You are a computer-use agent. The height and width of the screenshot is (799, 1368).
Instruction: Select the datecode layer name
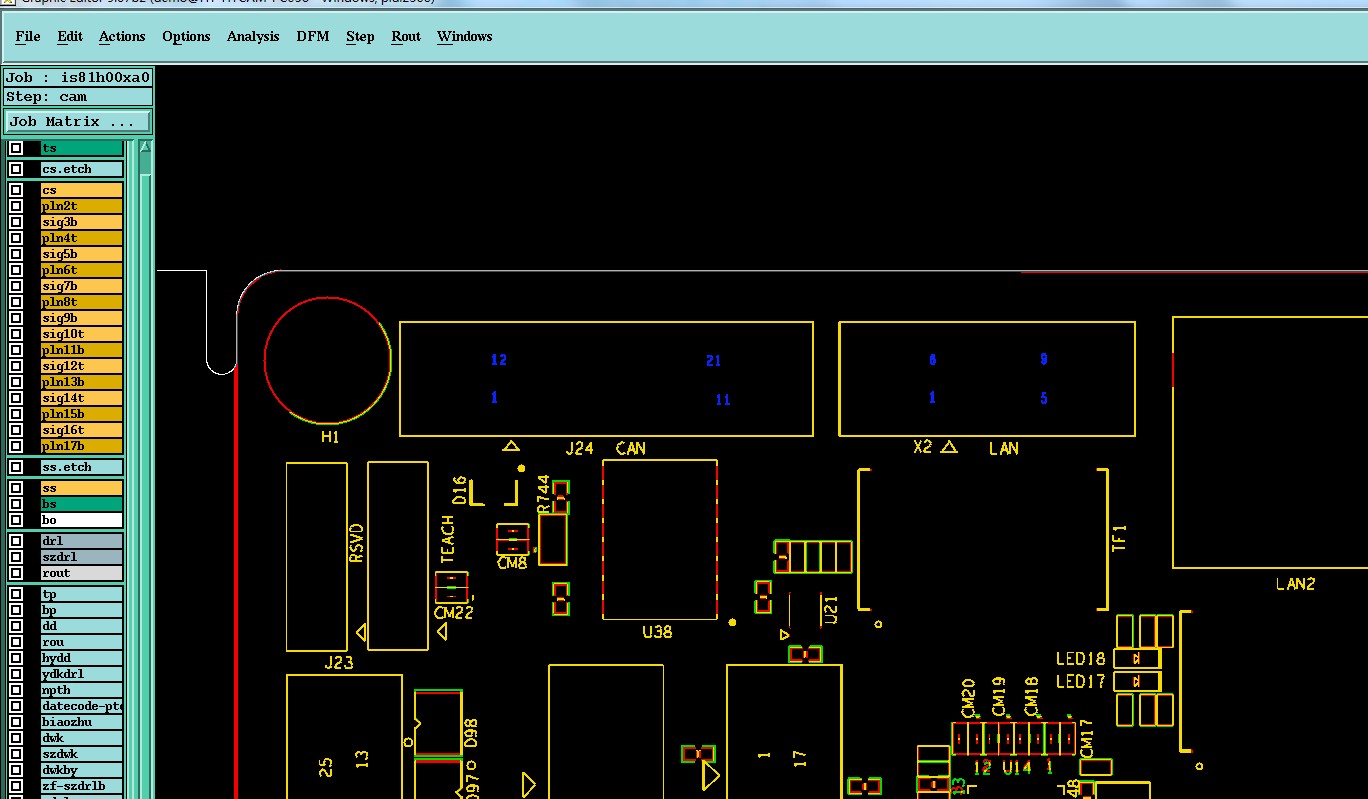(82, 706)
